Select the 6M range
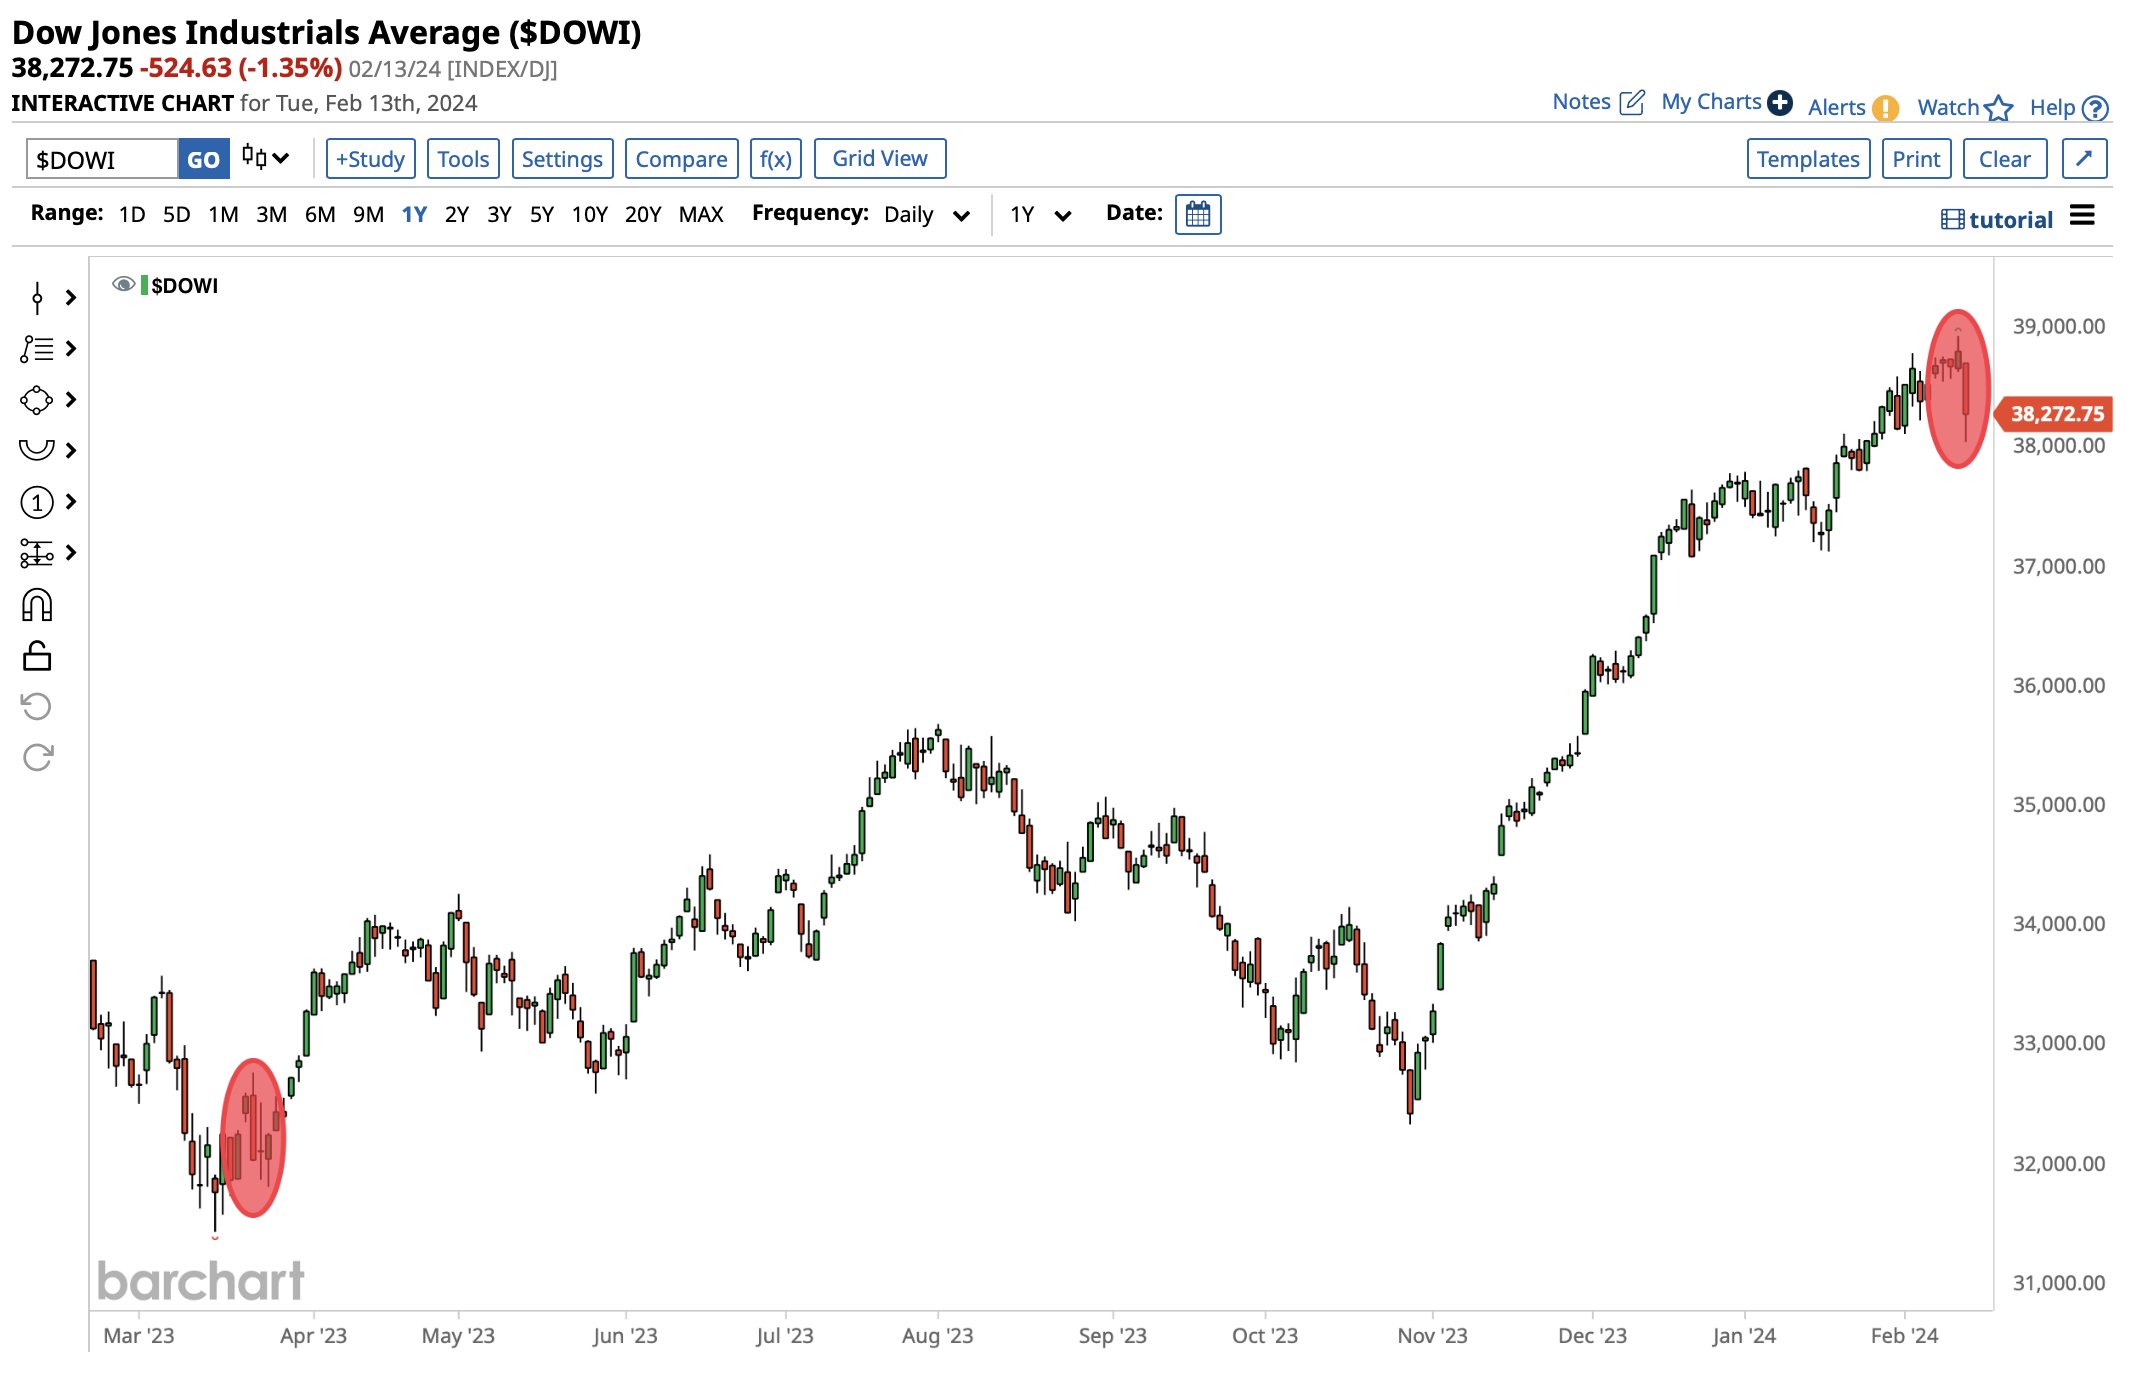 (320, 215)
